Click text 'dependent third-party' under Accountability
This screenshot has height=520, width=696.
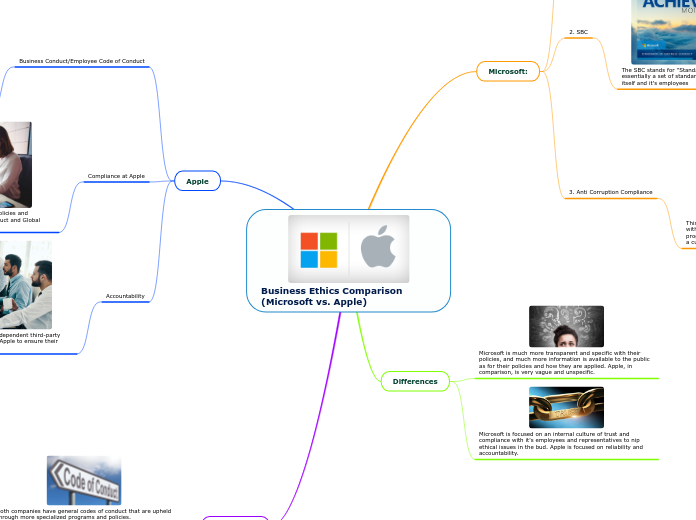click(30, 335)
